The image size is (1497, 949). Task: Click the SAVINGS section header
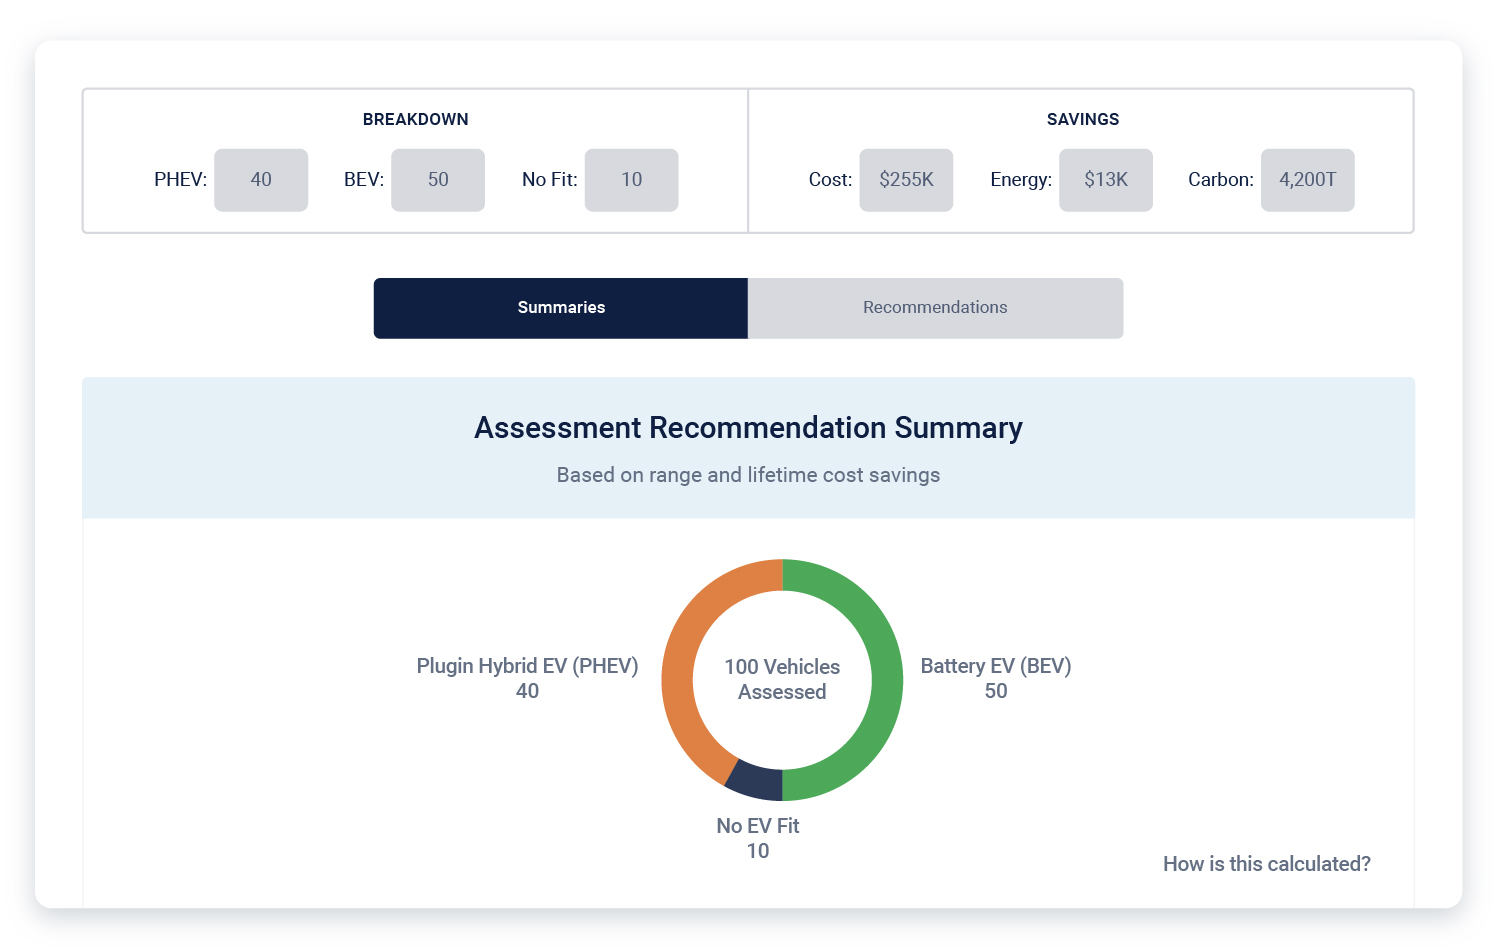point(1082,119)
